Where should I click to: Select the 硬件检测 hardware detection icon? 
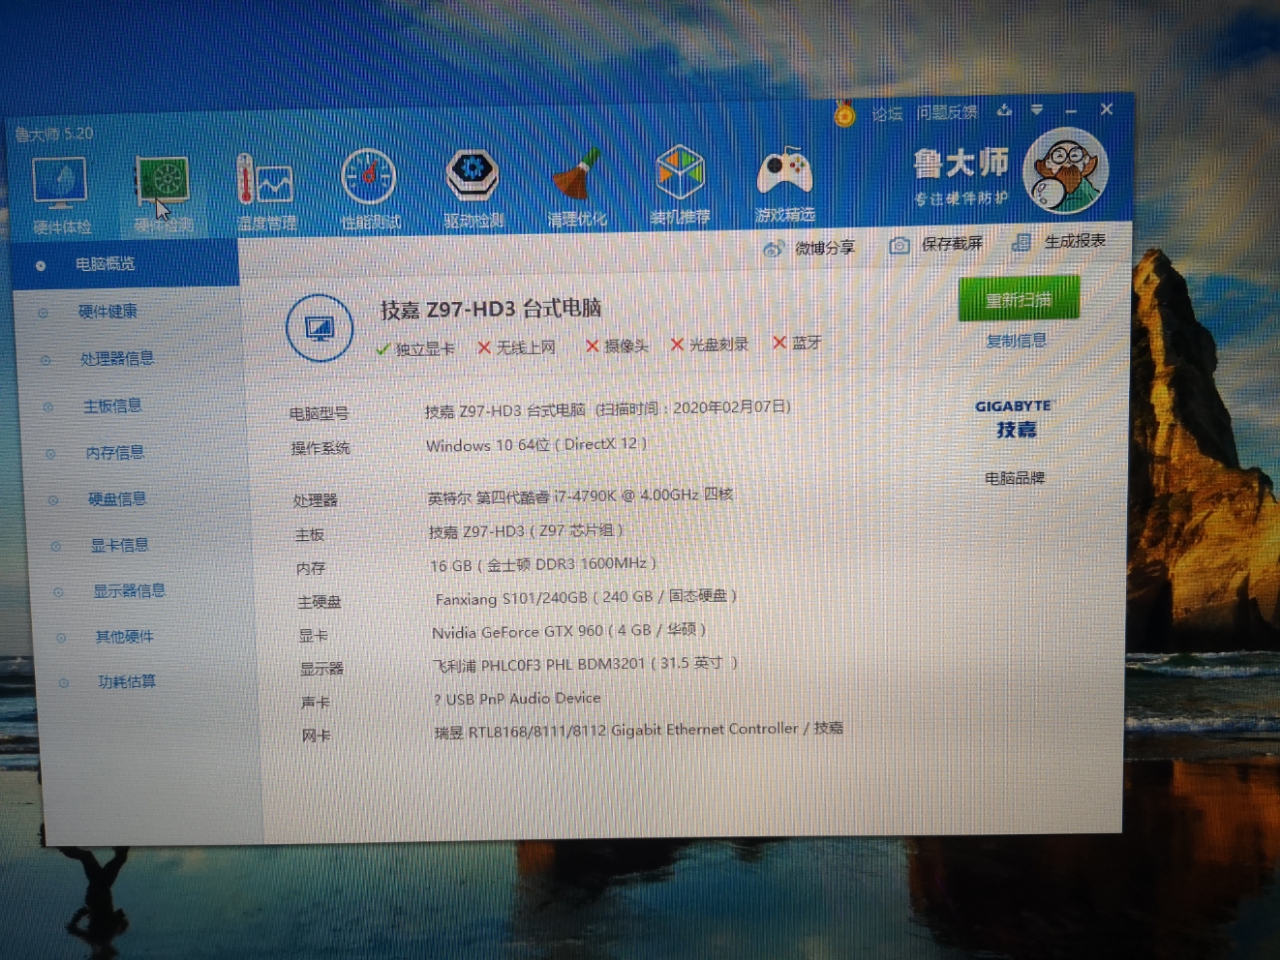163,194
